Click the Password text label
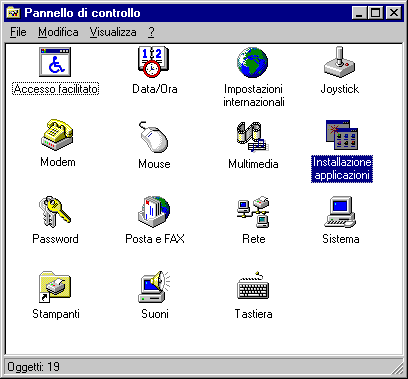 tap(55, 239)
